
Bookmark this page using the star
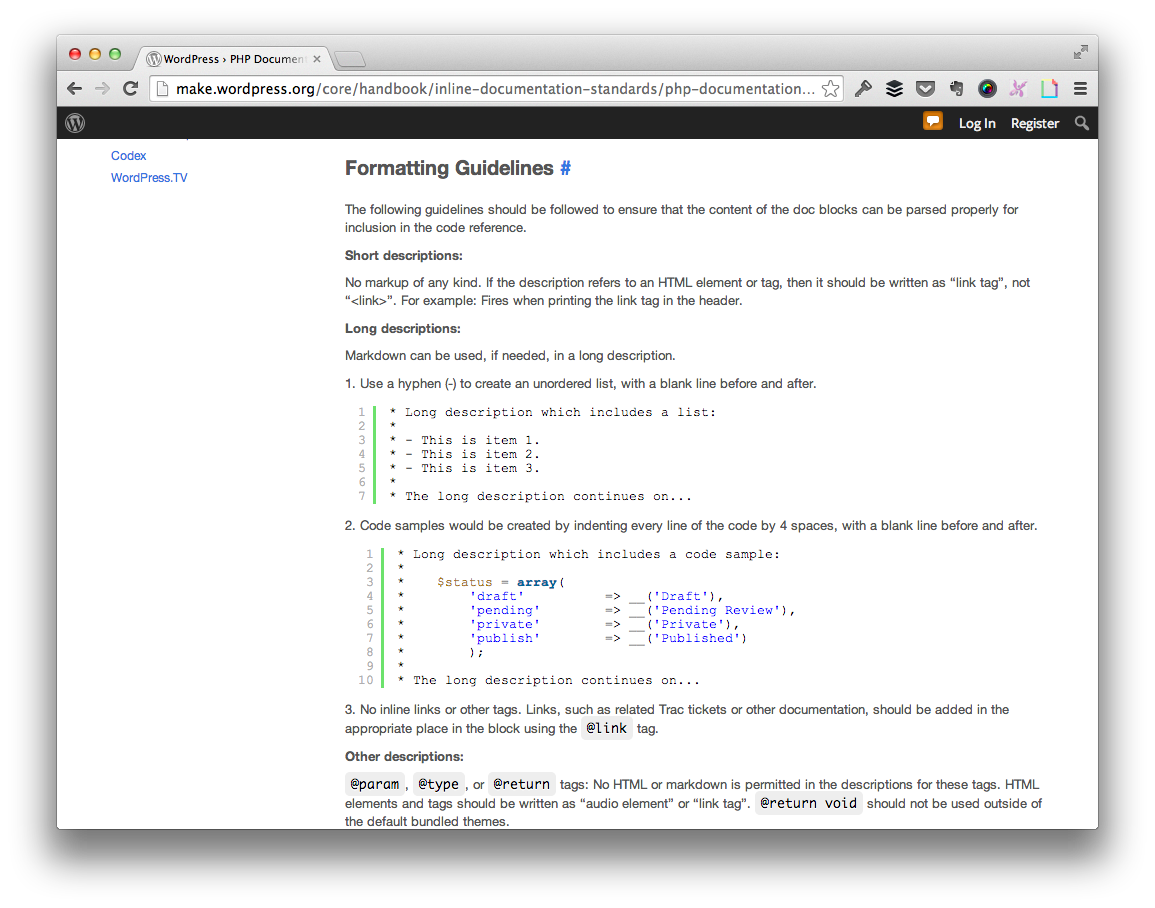830,88
